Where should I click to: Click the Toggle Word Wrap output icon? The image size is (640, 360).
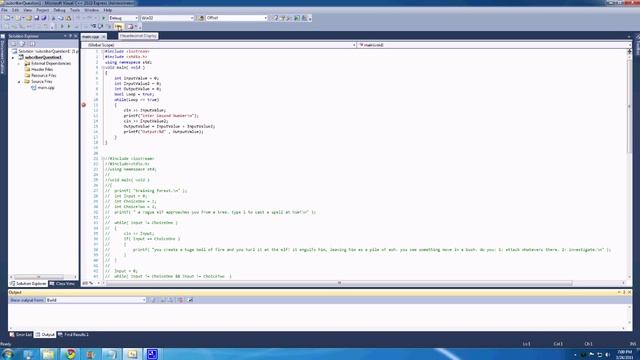tap(190, 300)
